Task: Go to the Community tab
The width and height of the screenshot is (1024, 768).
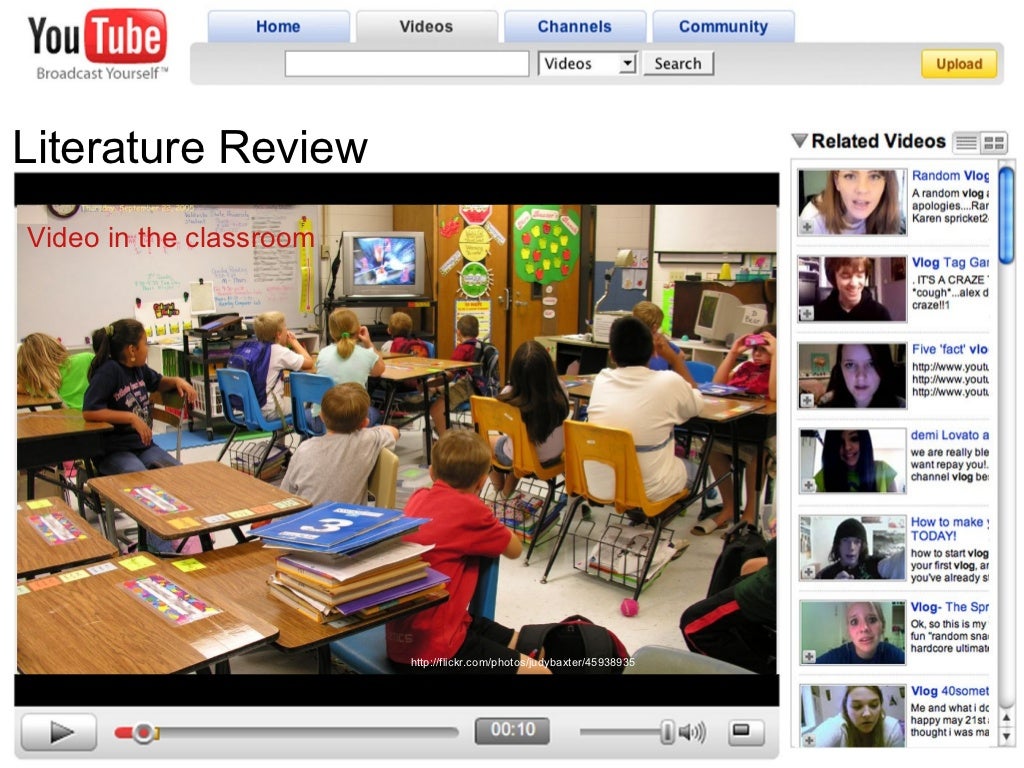Action: point(724,27)
